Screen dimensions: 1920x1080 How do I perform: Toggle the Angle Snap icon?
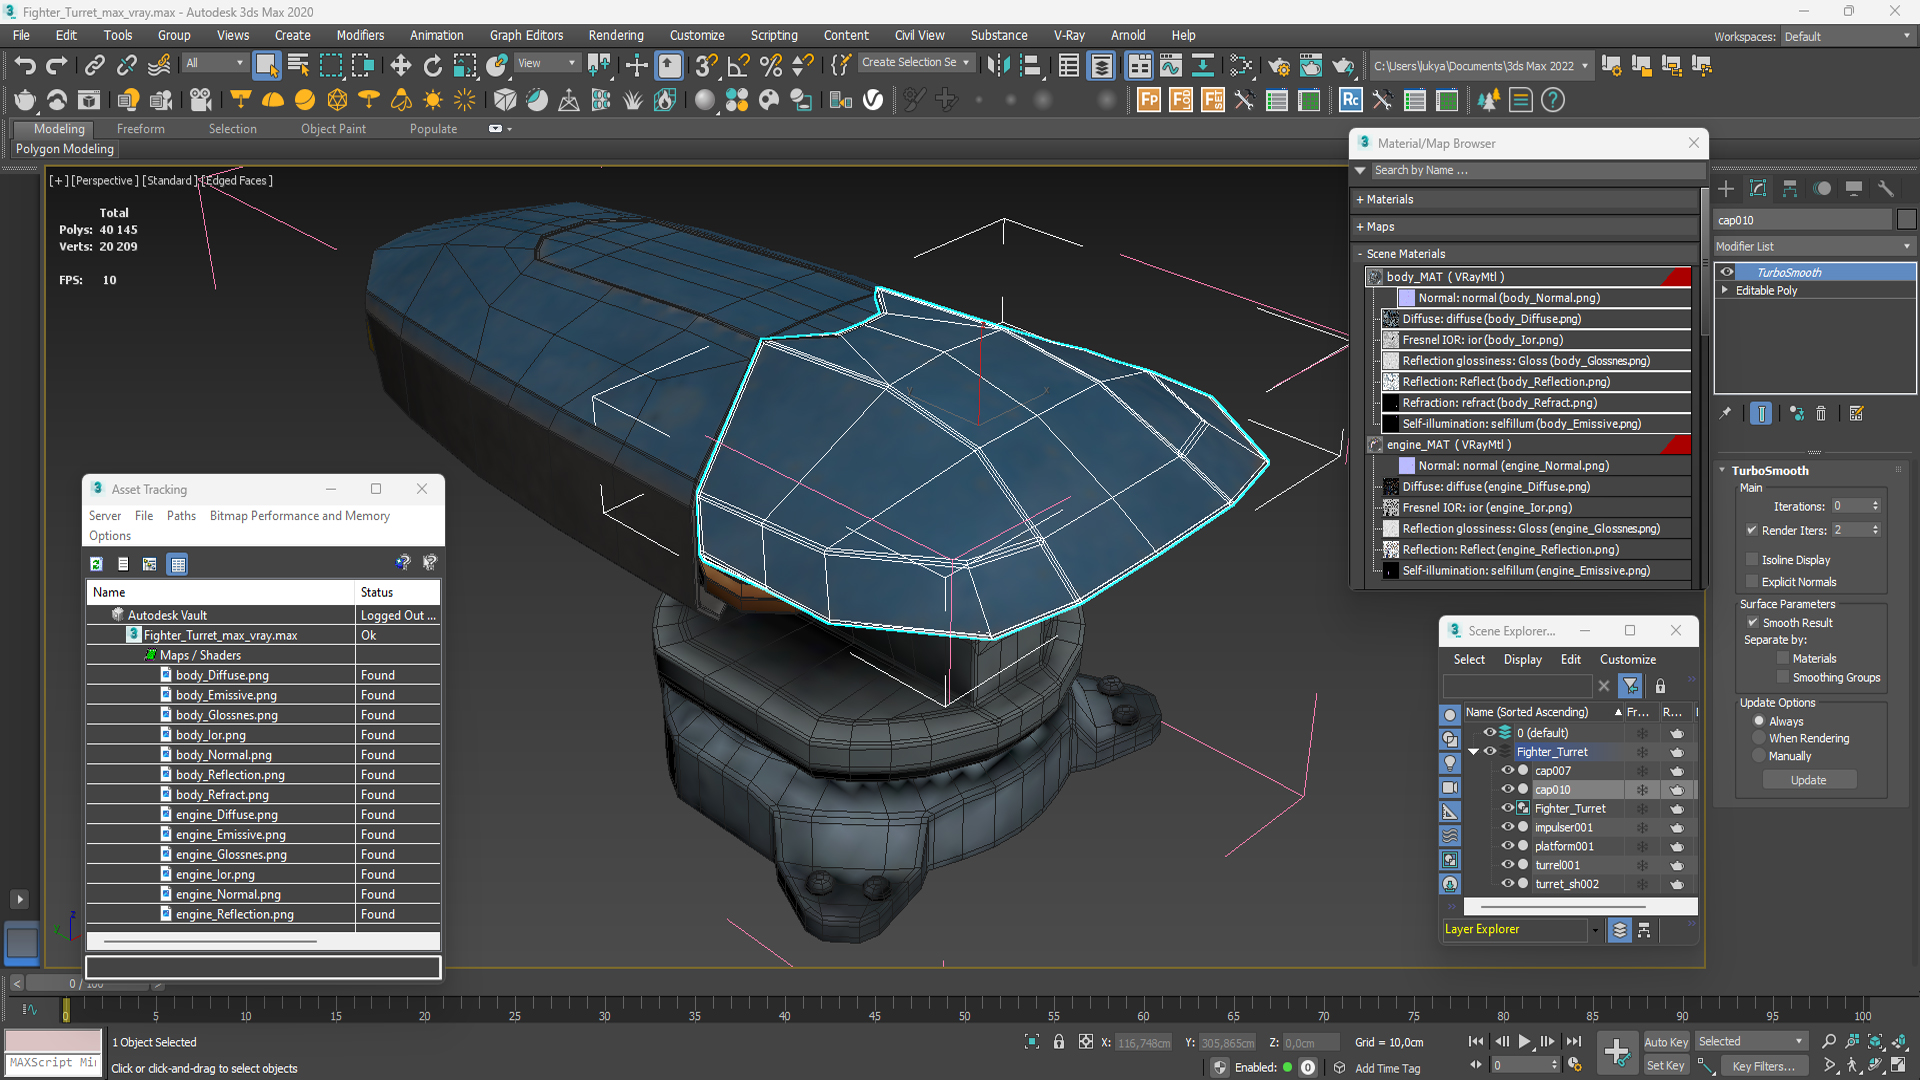coord(738,66)
